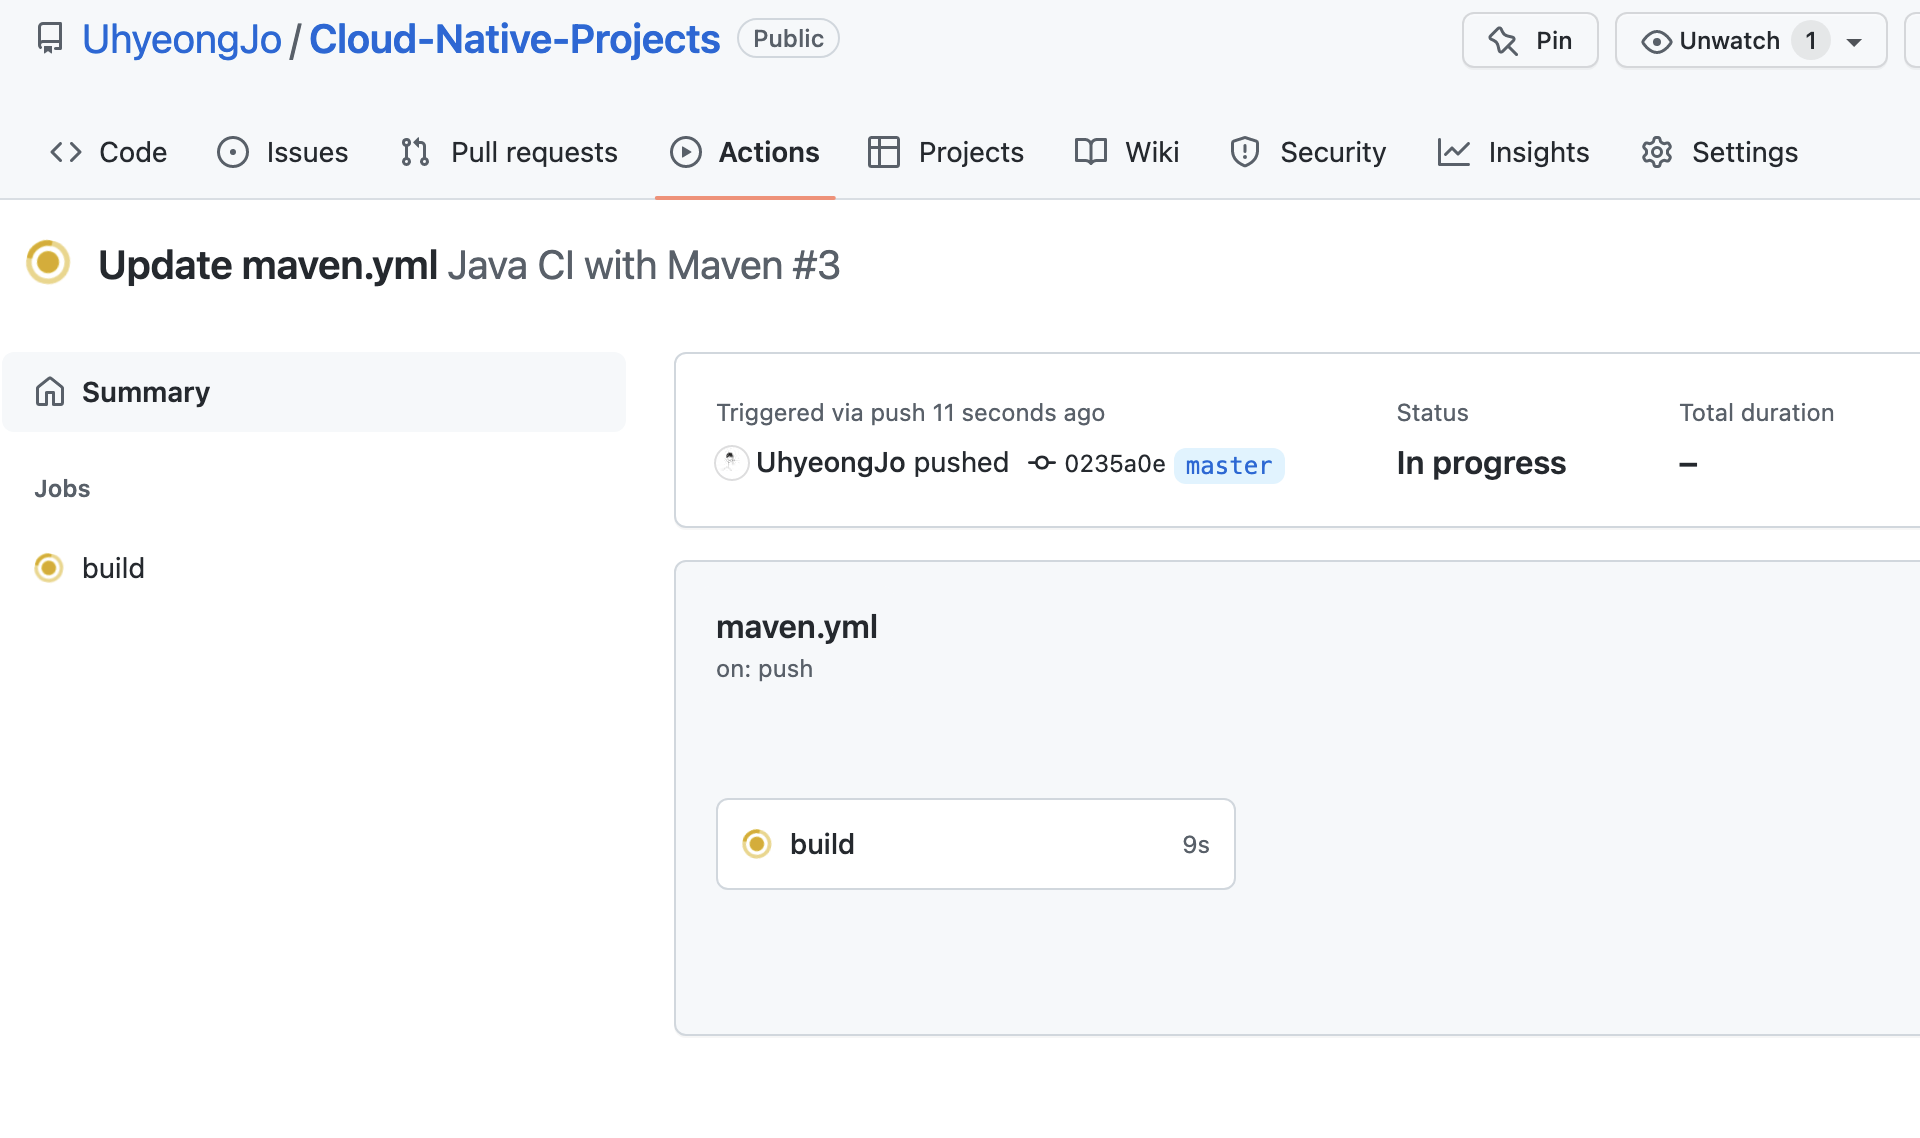Click the Pull requests branch icon
This screenshot has width=1920, height=1138.
(415, 152)
